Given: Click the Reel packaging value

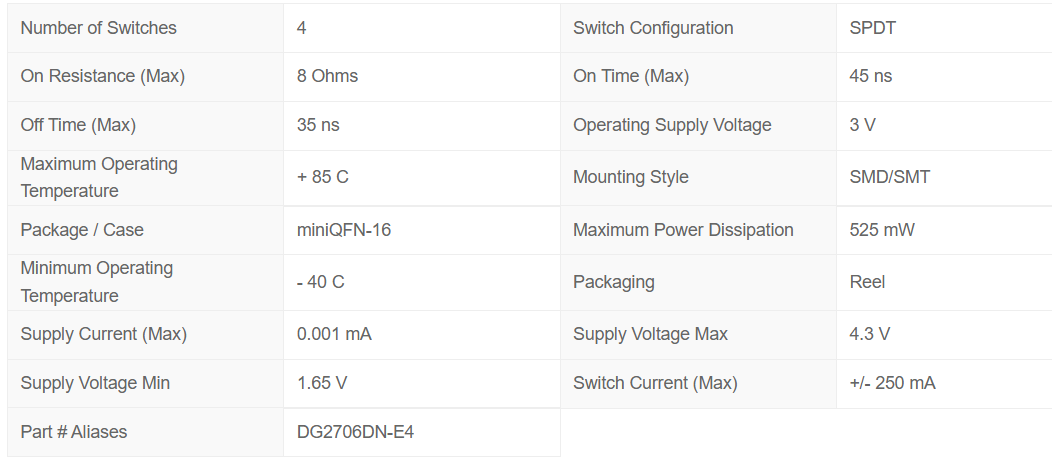Looking at the screenshot, I should click(867, 282).
